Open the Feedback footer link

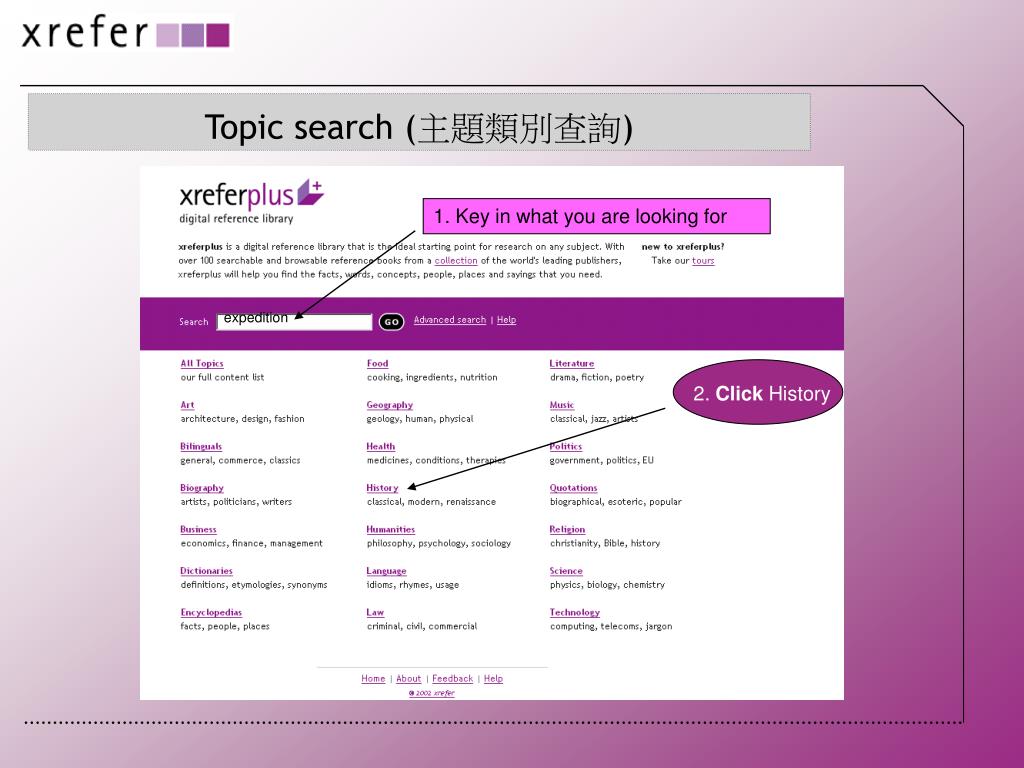453,679
